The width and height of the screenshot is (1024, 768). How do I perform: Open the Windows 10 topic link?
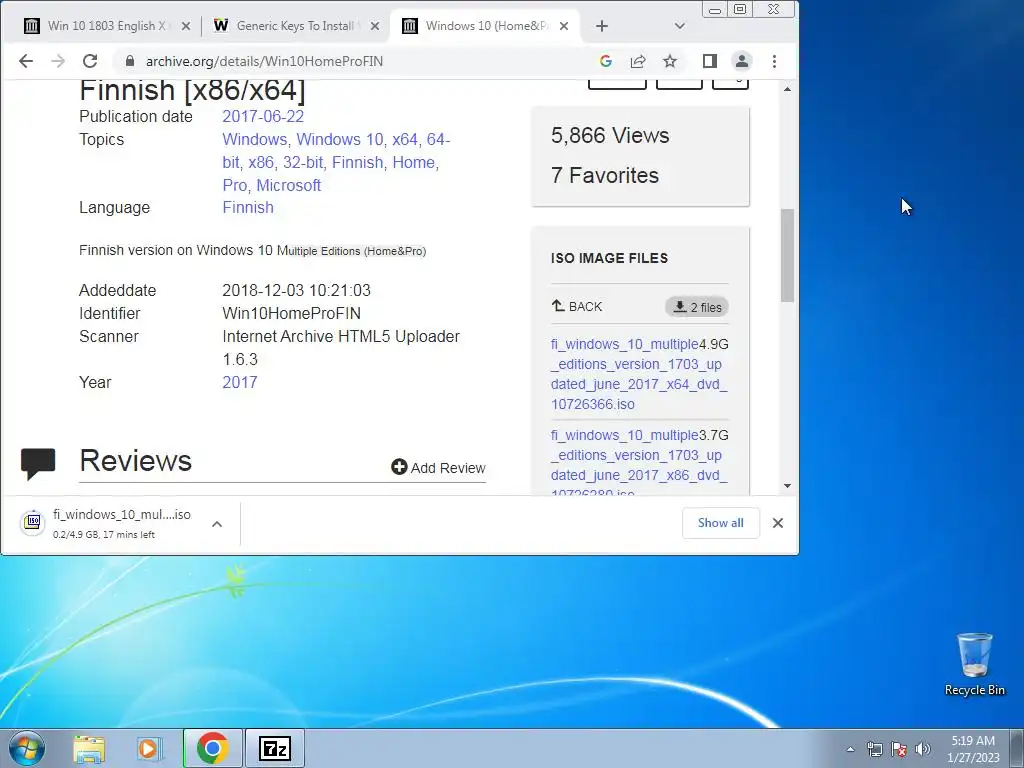point(340,139)
